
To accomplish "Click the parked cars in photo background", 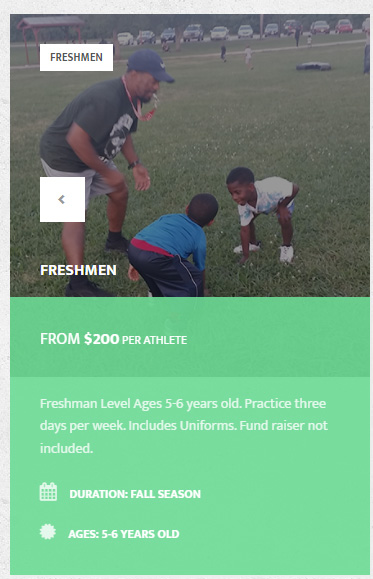I will (x=236, y=32).
